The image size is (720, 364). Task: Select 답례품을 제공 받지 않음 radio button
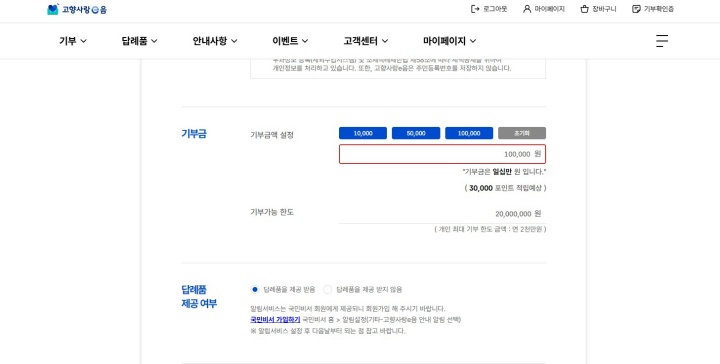327,290
